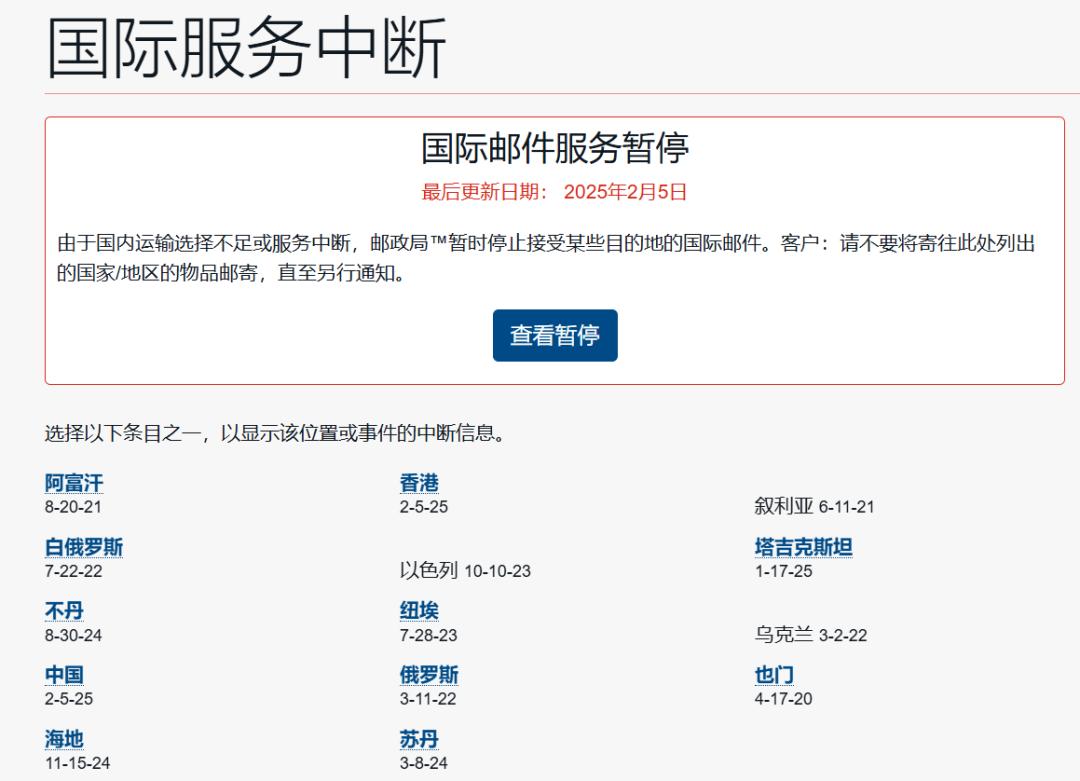Viewport: 1080px width, 781px height.
Task: Click the 查看暂停 button
Action: (555, 336)
